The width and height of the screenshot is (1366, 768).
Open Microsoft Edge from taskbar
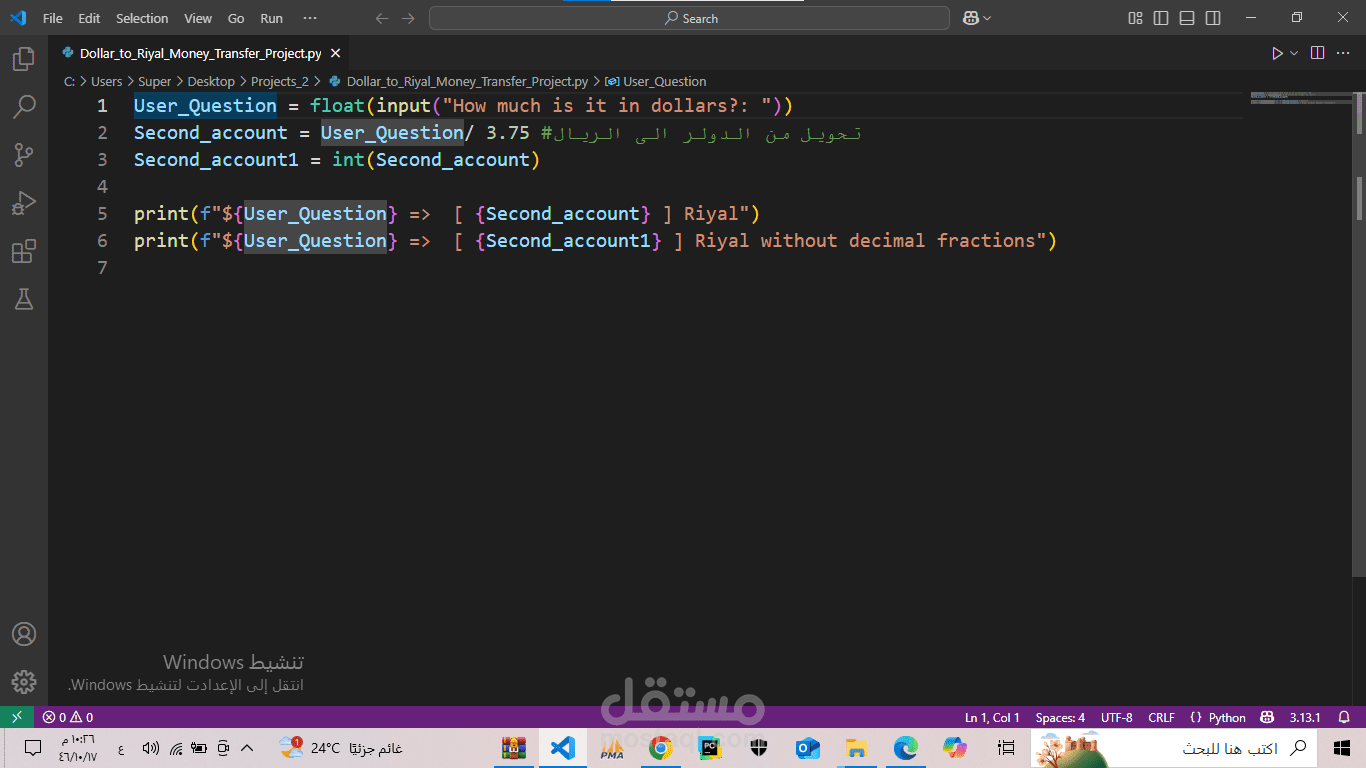point(905,748)
